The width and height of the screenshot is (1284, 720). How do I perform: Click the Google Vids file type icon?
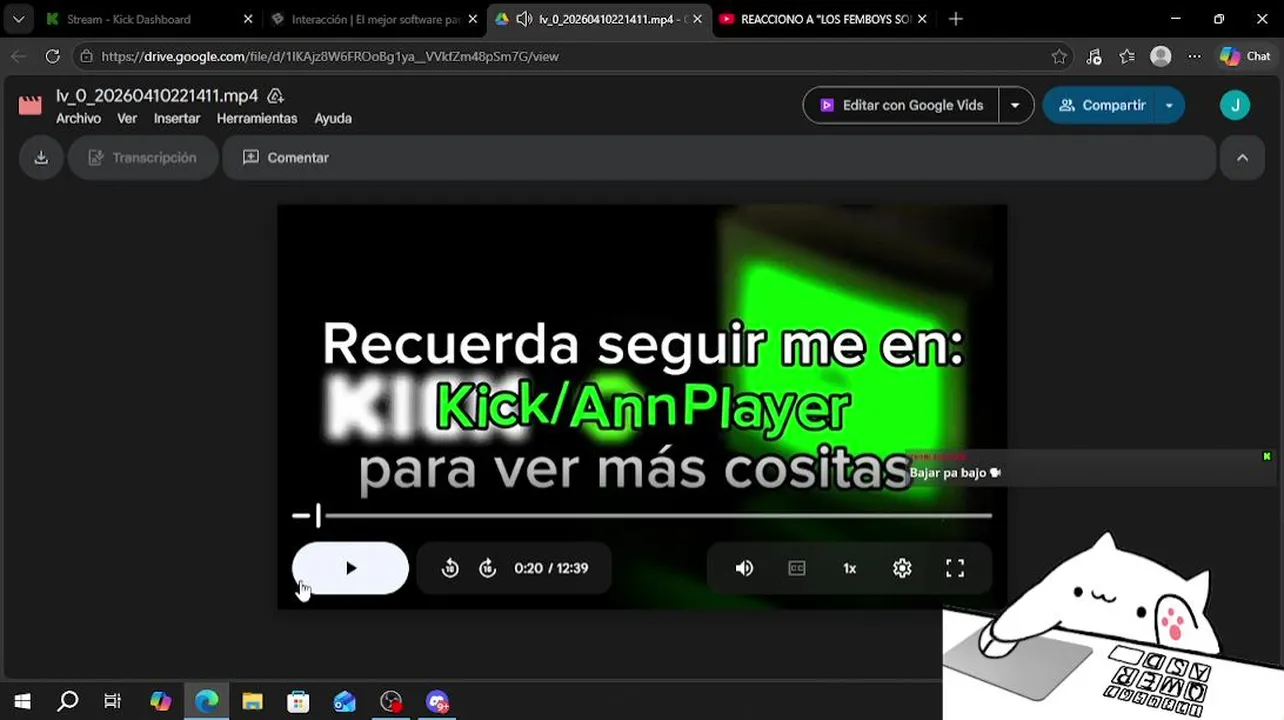point(30,105)
